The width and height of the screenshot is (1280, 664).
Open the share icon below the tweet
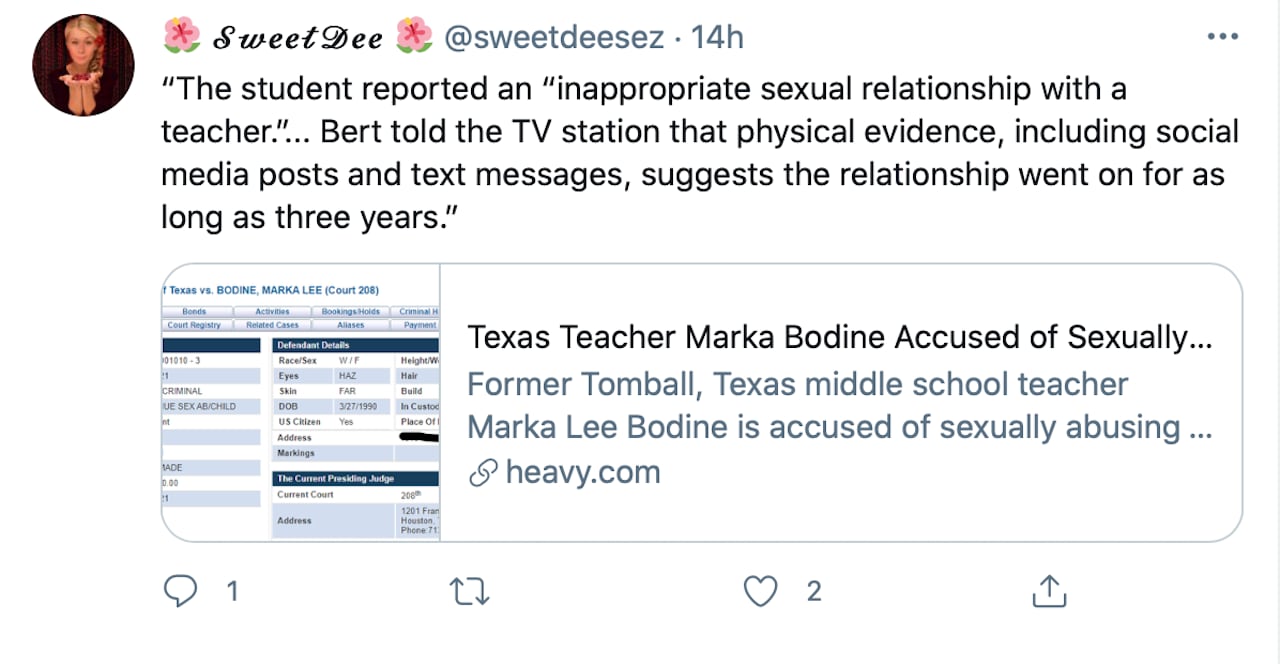coord(1048,591)
